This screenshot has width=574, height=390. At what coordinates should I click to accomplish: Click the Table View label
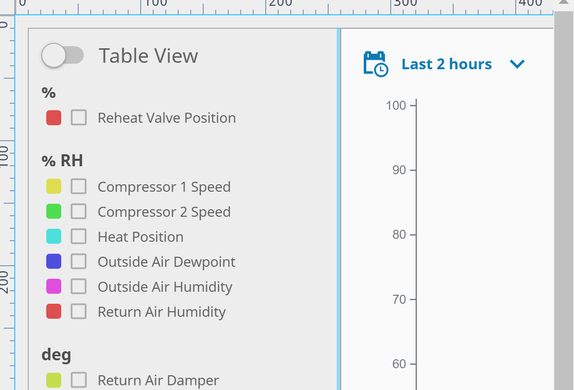148,56
